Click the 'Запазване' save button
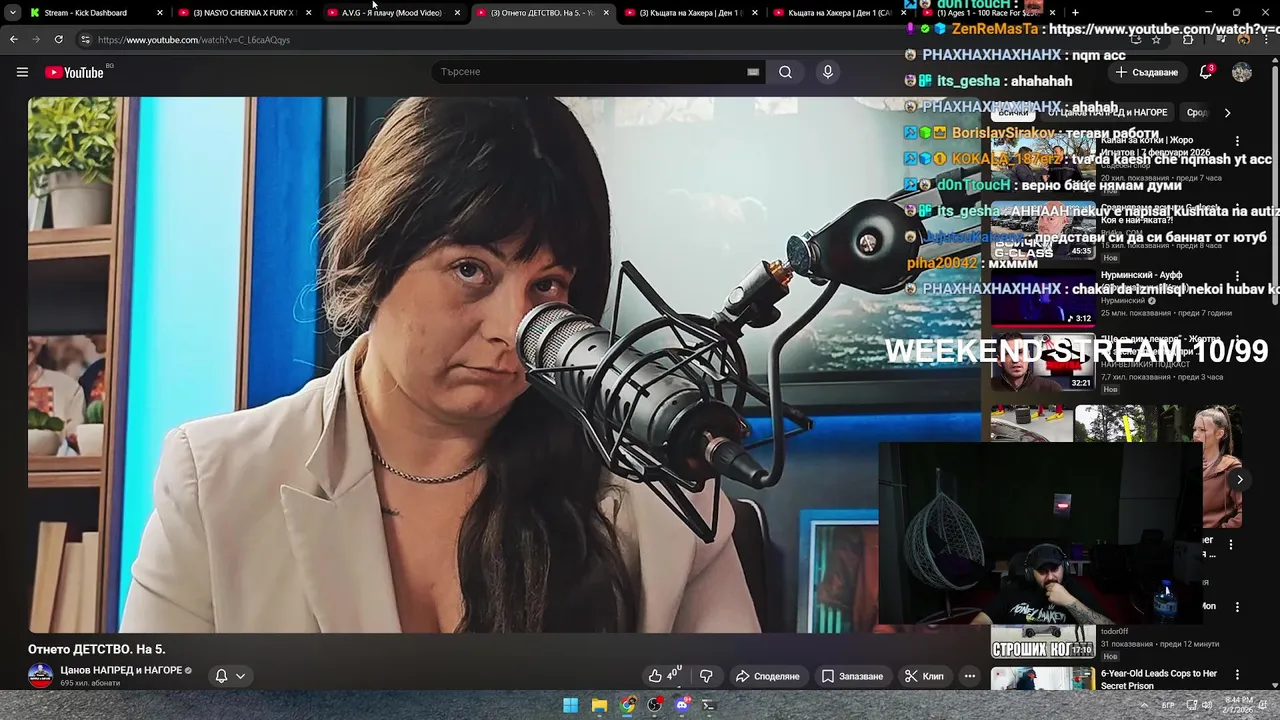Image resolution: width=1280 pixels, height=720 pixels. coord(853,676)
